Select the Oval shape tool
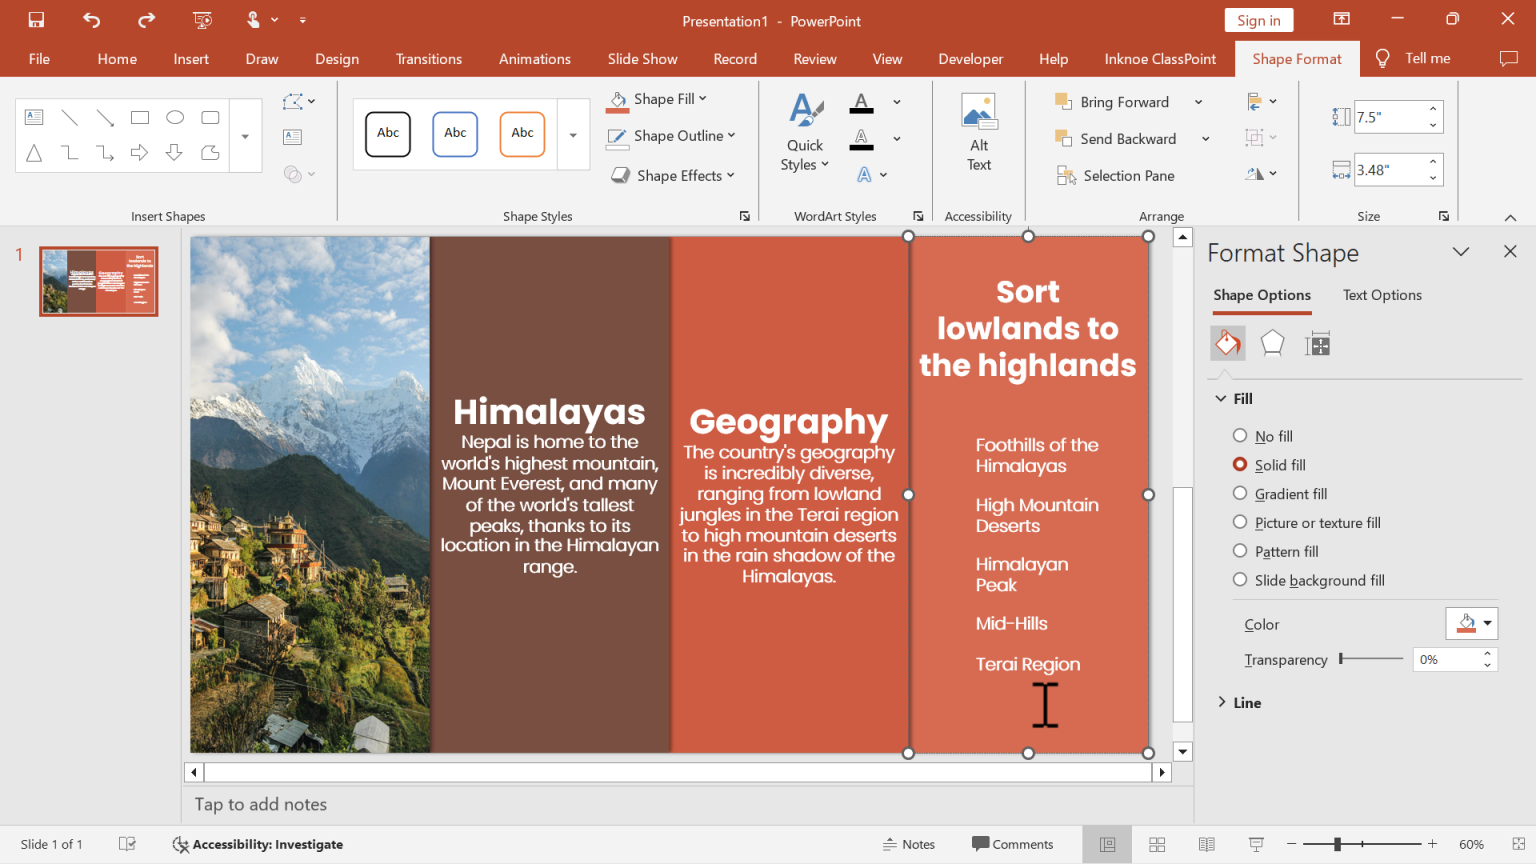The image size is (1536, 864). point(175,117)
